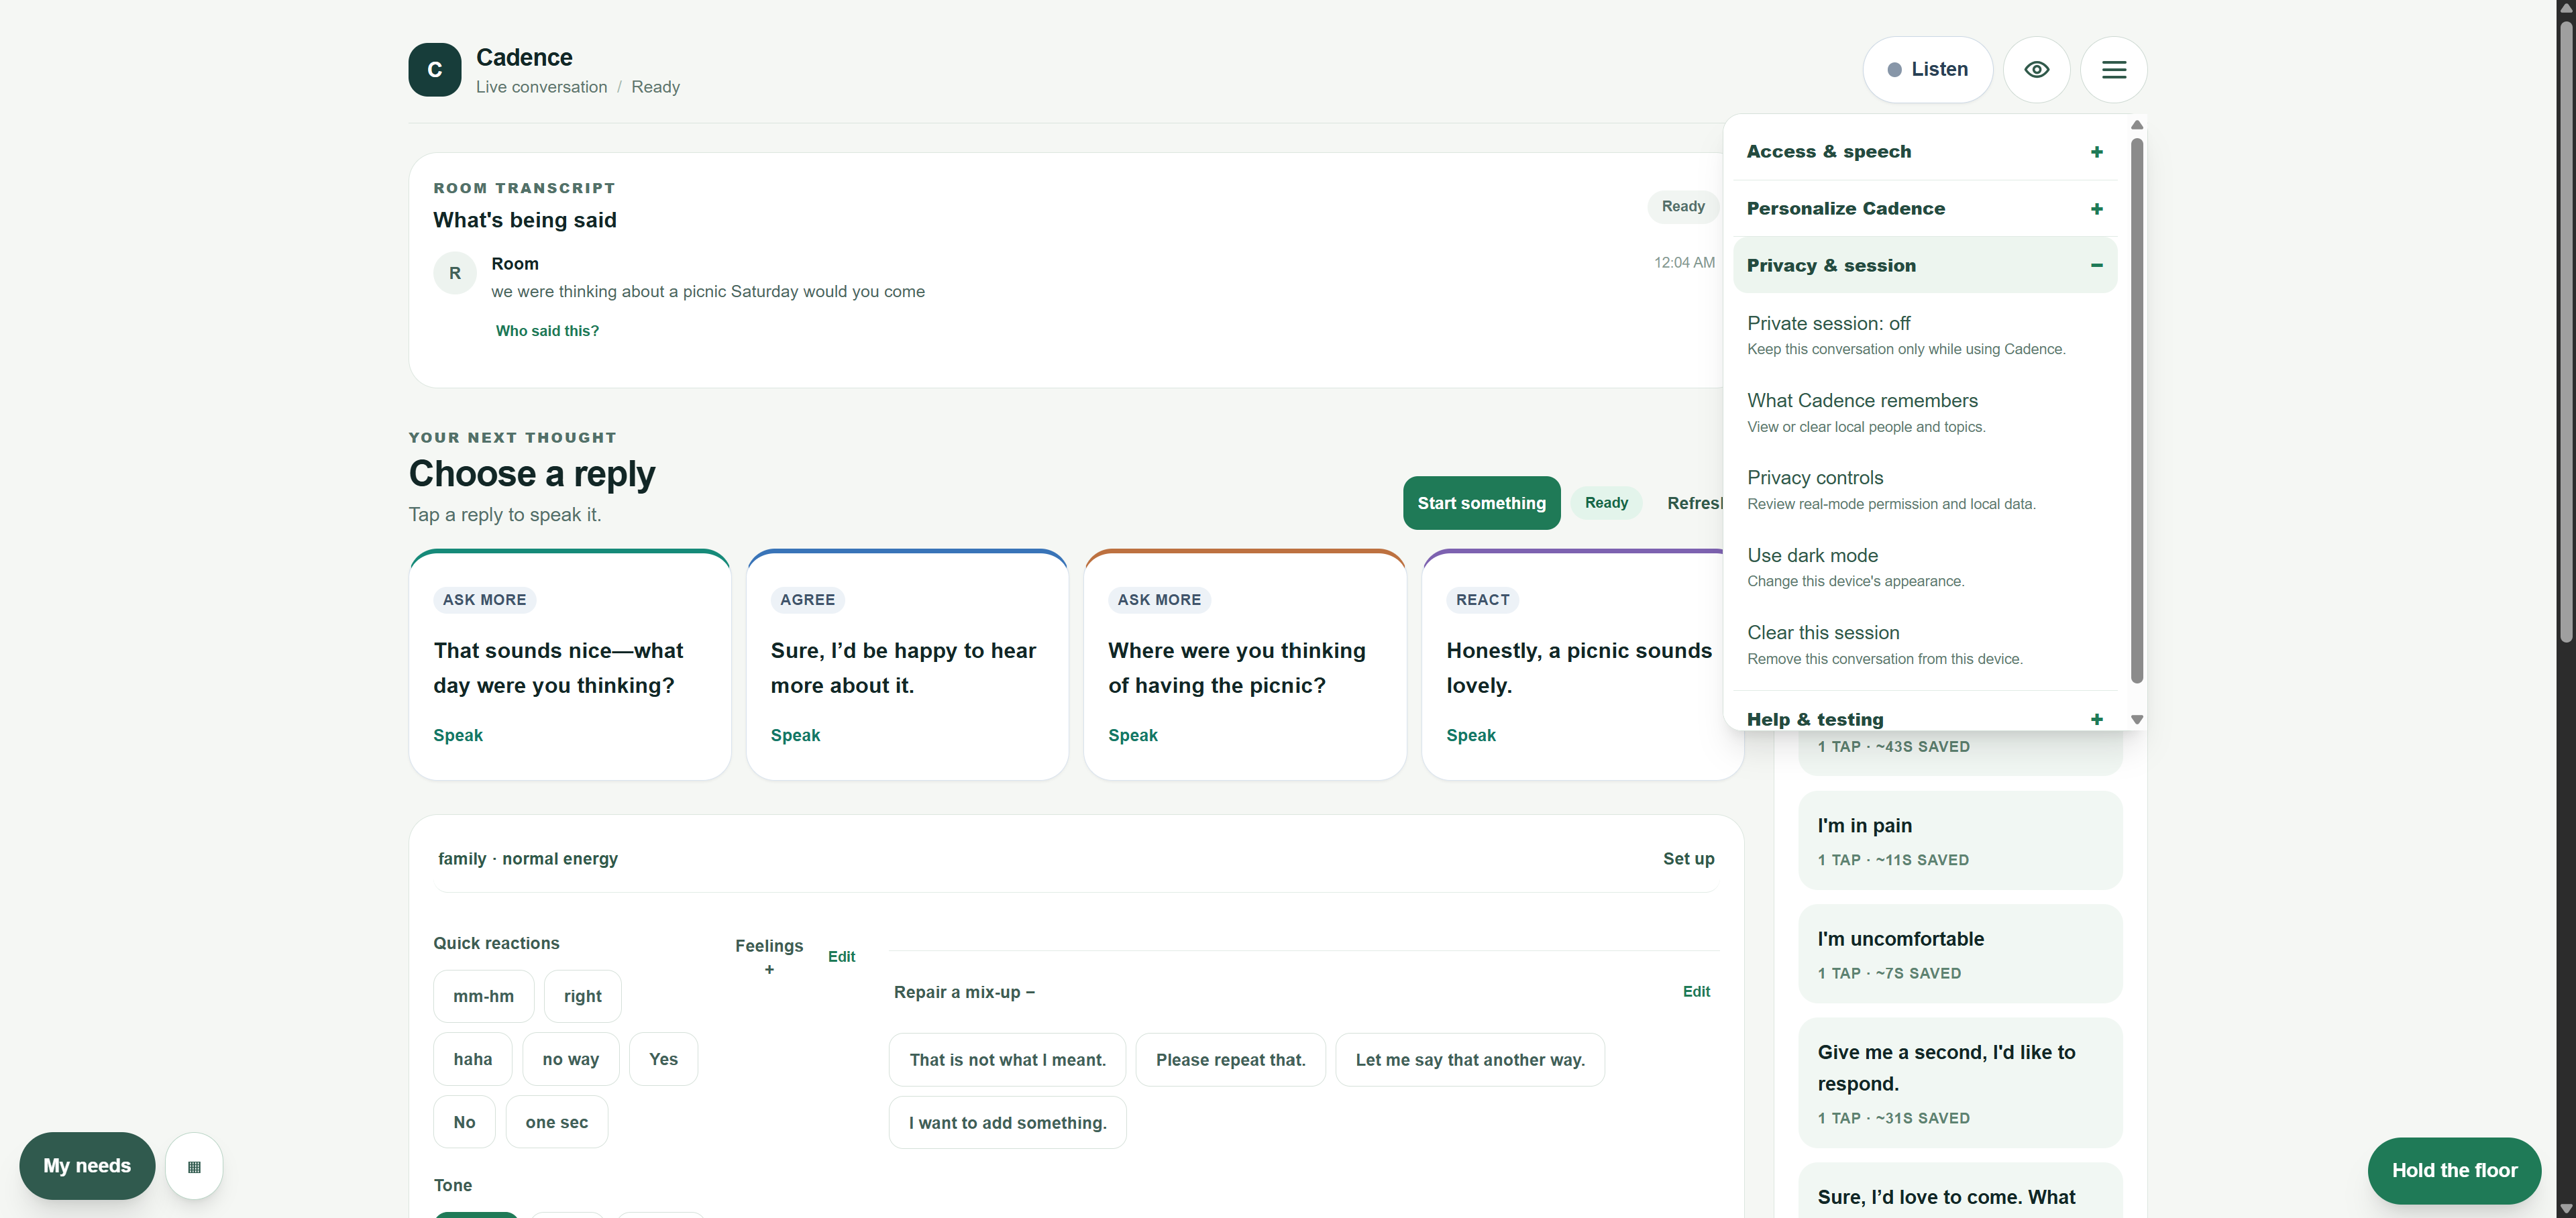Tap the mm-hm quick reaction
Viewport: 2576px width, 1218px height.
(x=483, y=996)
